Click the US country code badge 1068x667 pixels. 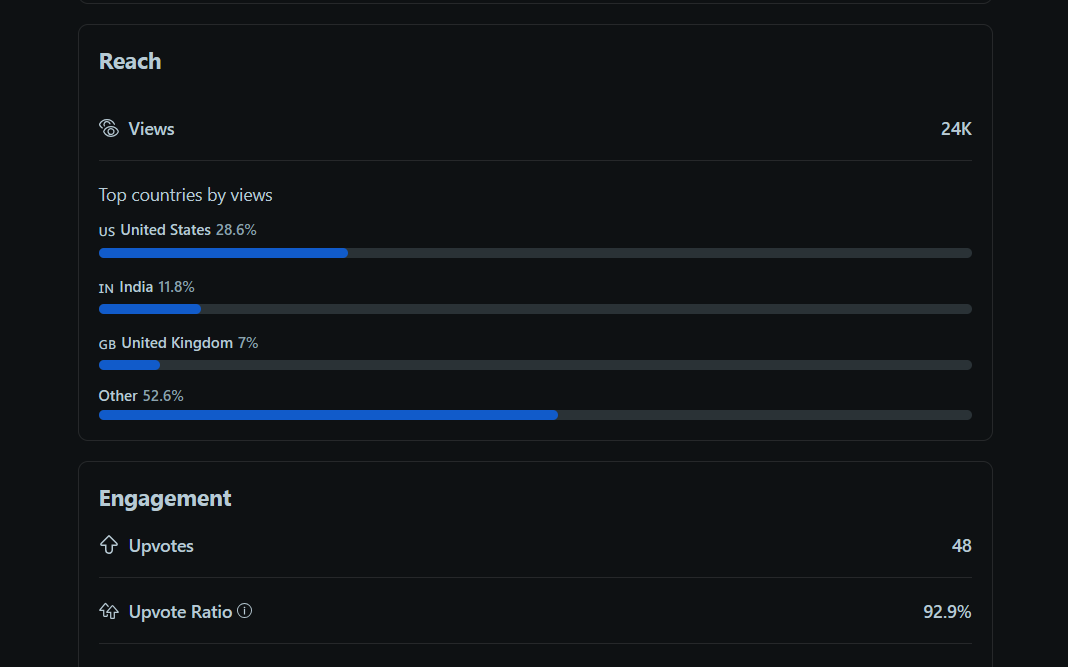pos(107,232)
